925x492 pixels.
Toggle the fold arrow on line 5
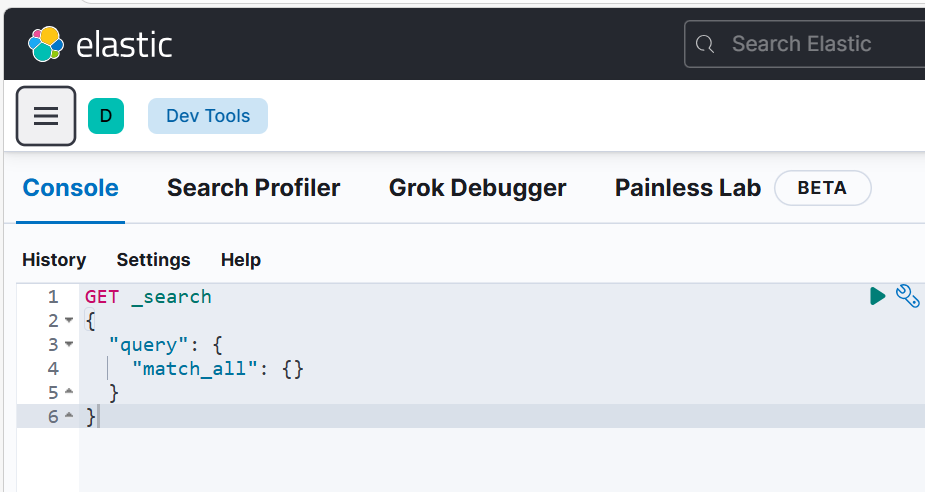coord(69,393)
